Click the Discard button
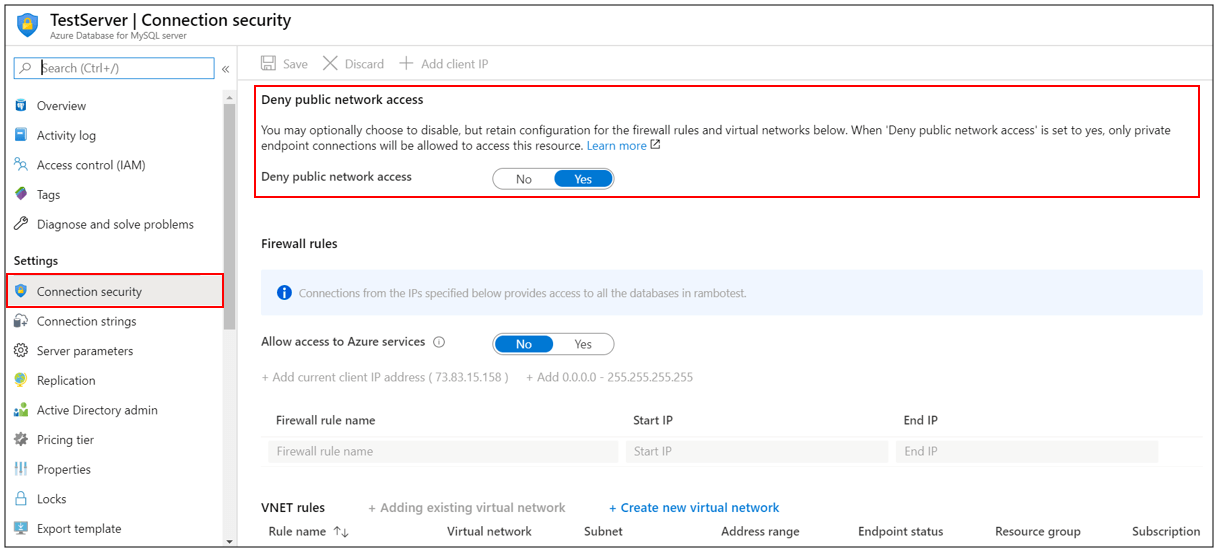Viewport: 1218px width, 552px height. pyautogui.click(x=353, y=63)
